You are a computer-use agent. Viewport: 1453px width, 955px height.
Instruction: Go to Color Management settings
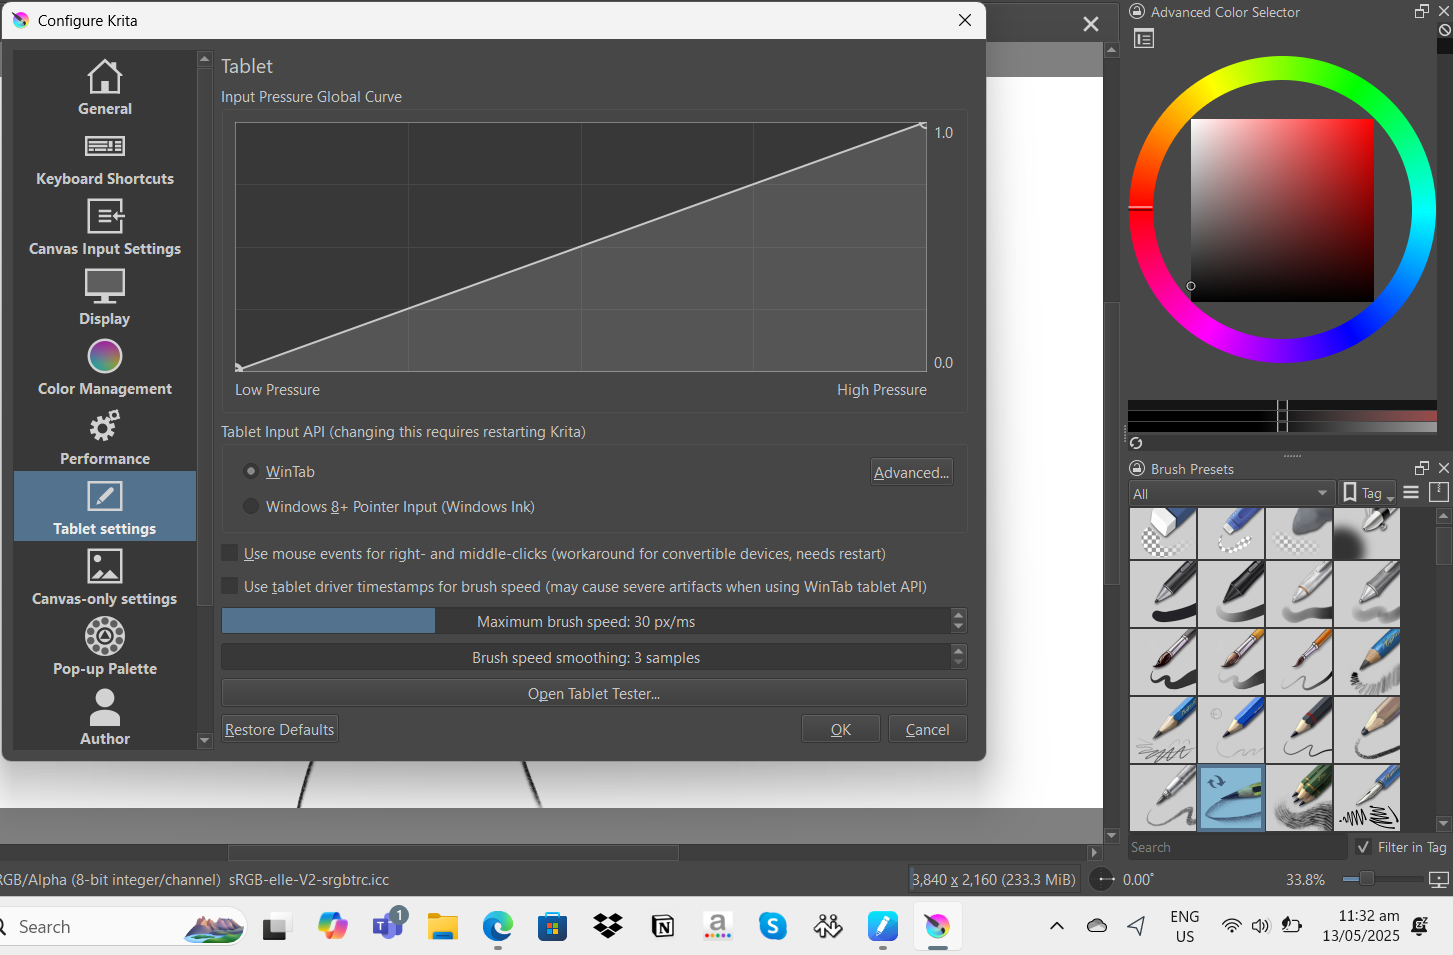coord(105,367)
